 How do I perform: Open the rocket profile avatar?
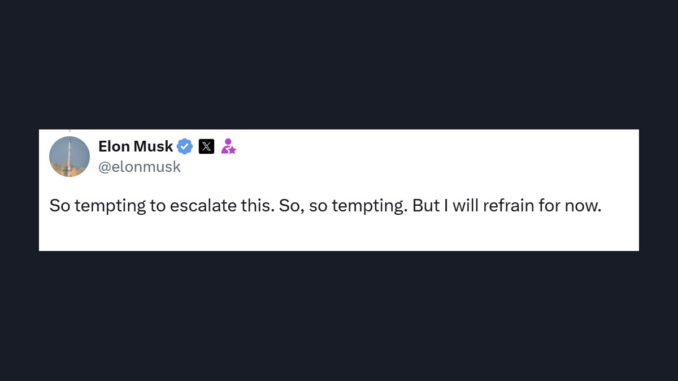[69, 156]
